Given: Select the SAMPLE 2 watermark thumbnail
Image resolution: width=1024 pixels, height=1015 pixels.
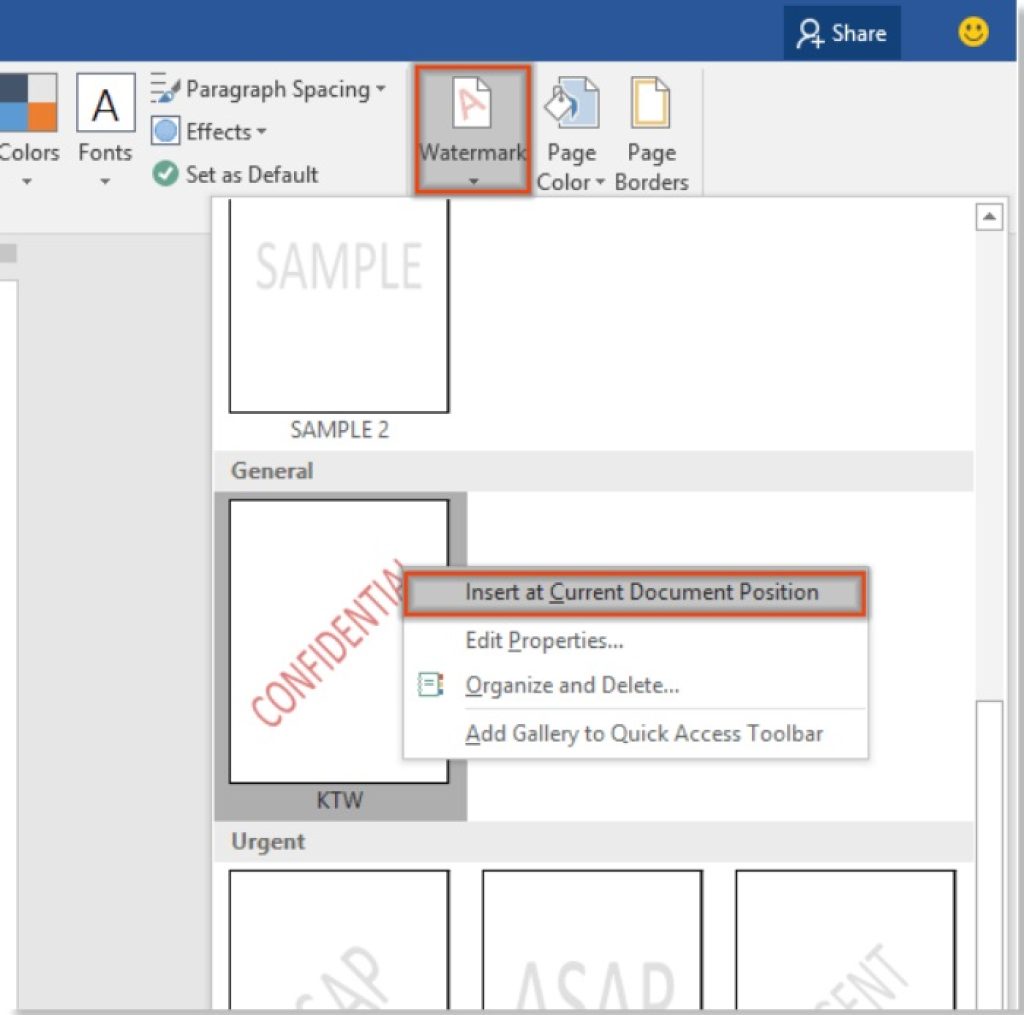Looking at the screenshot, I should pos(339,305).
